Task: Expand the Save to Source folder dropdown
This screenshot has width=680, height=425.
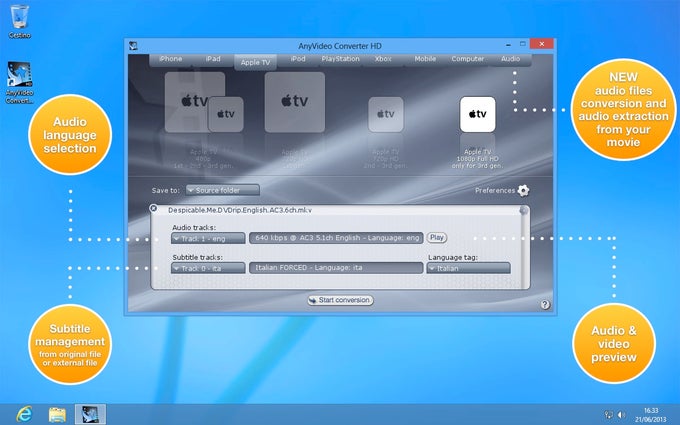Action: tap(223, 190)
